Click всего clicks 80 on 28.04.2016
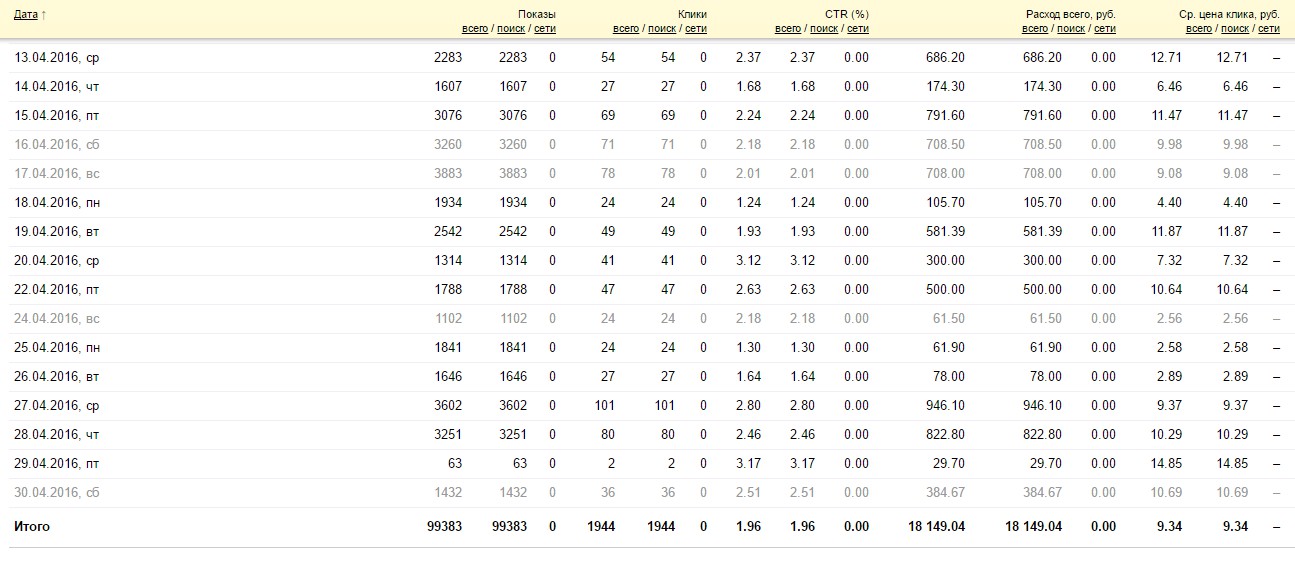 pos(607,435)
